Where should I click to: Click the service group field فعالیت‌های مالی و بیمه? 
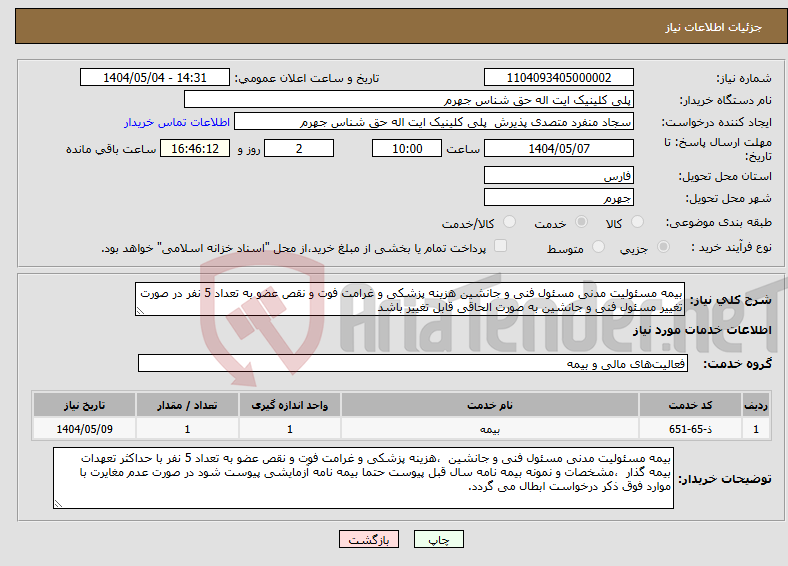413,363
